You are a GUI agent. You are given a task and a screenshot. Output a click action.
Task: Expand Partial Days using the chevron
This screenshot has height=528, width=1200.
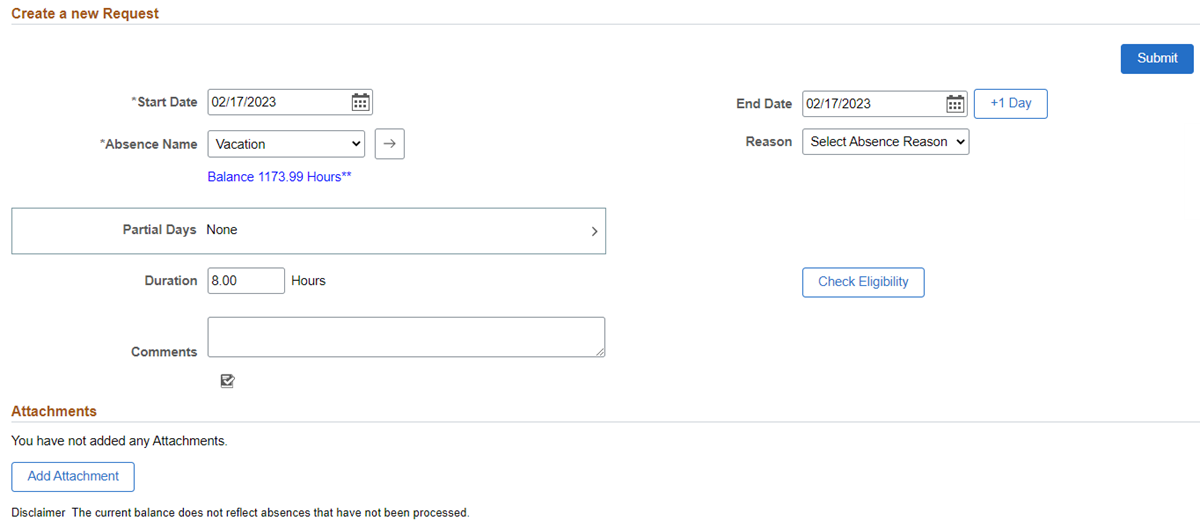[x=594, y=231]
